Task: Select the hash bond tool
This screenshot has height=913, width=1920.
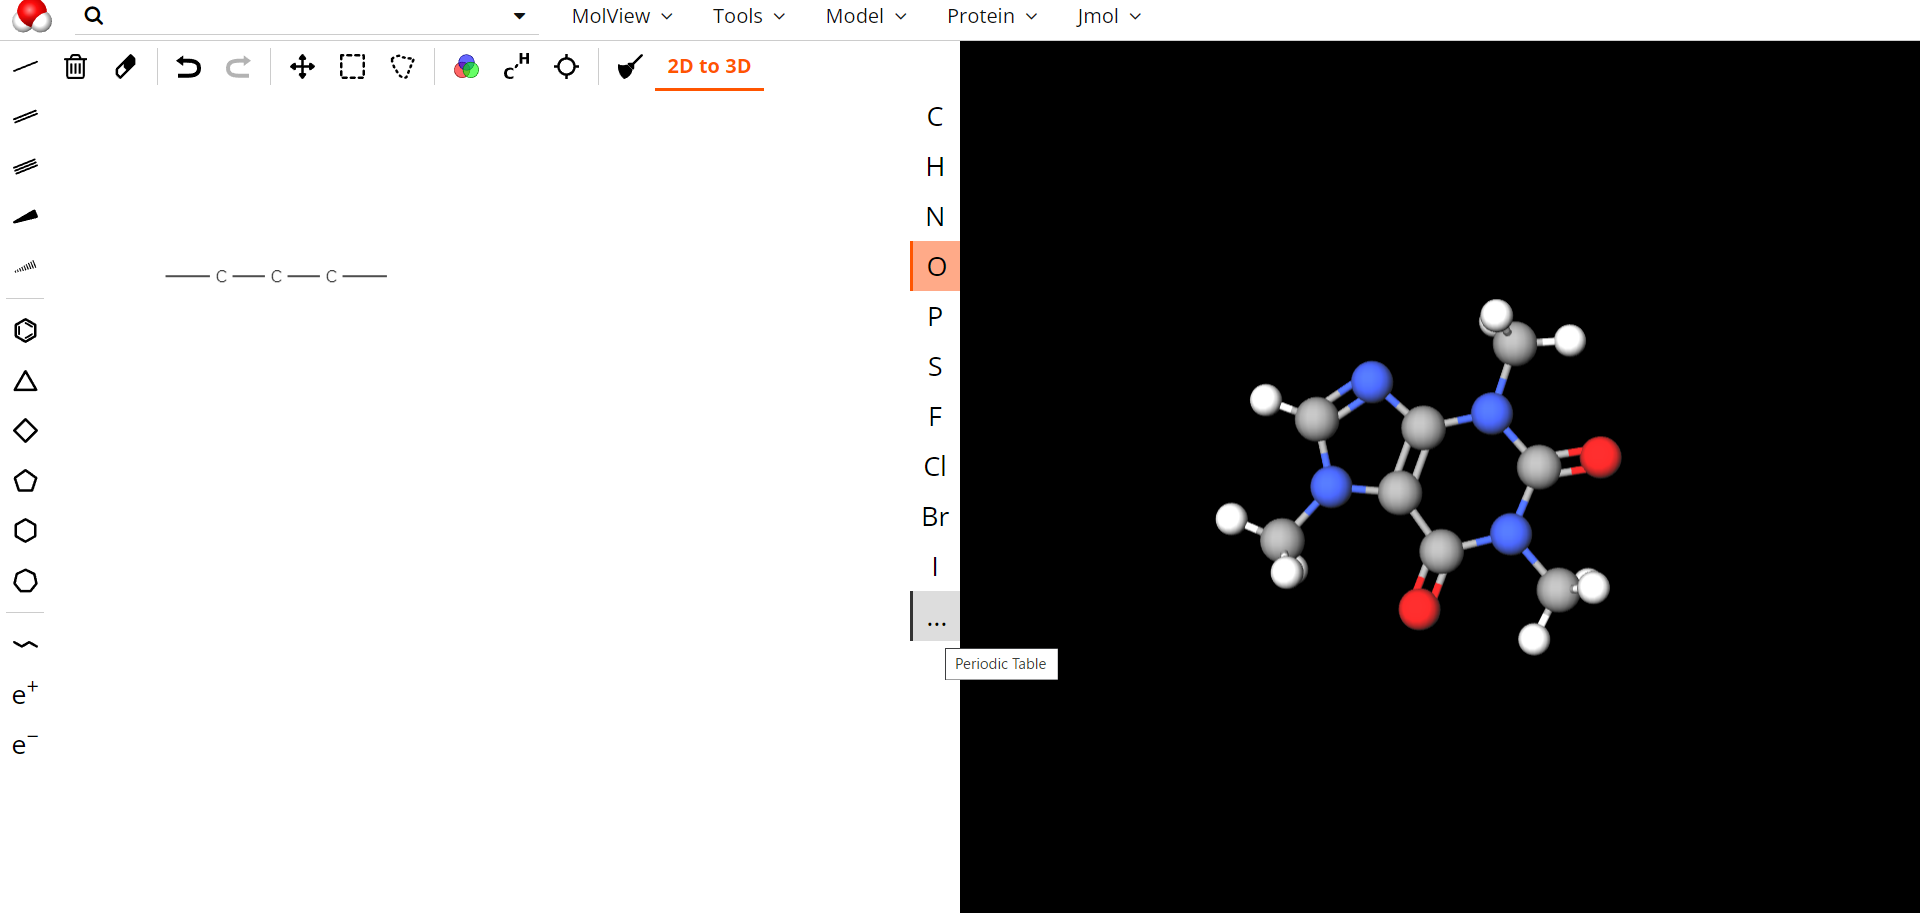Action: (25, 267)
